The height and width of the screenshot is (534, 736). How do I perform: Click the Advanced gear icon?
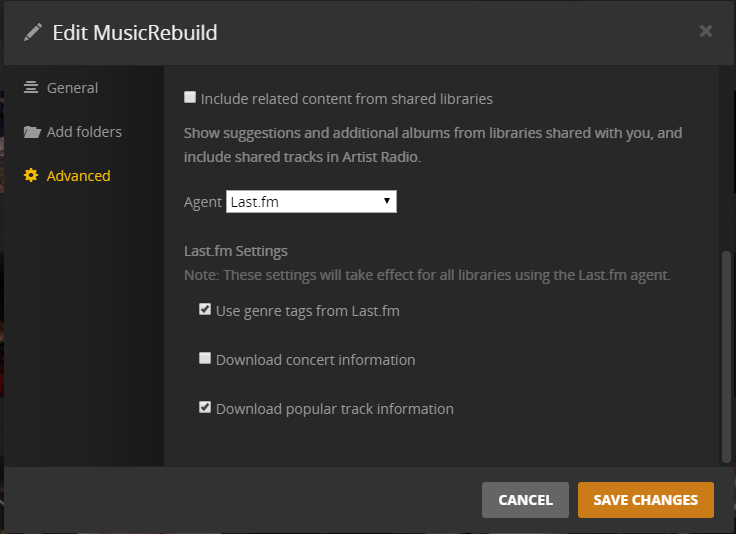(31, 176)
